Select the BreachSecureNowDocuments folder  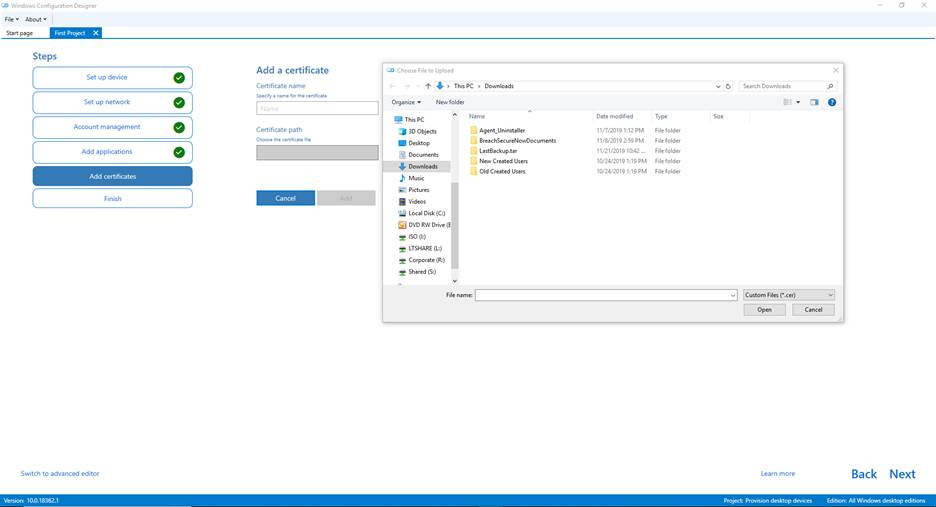[x=517, y=140]
